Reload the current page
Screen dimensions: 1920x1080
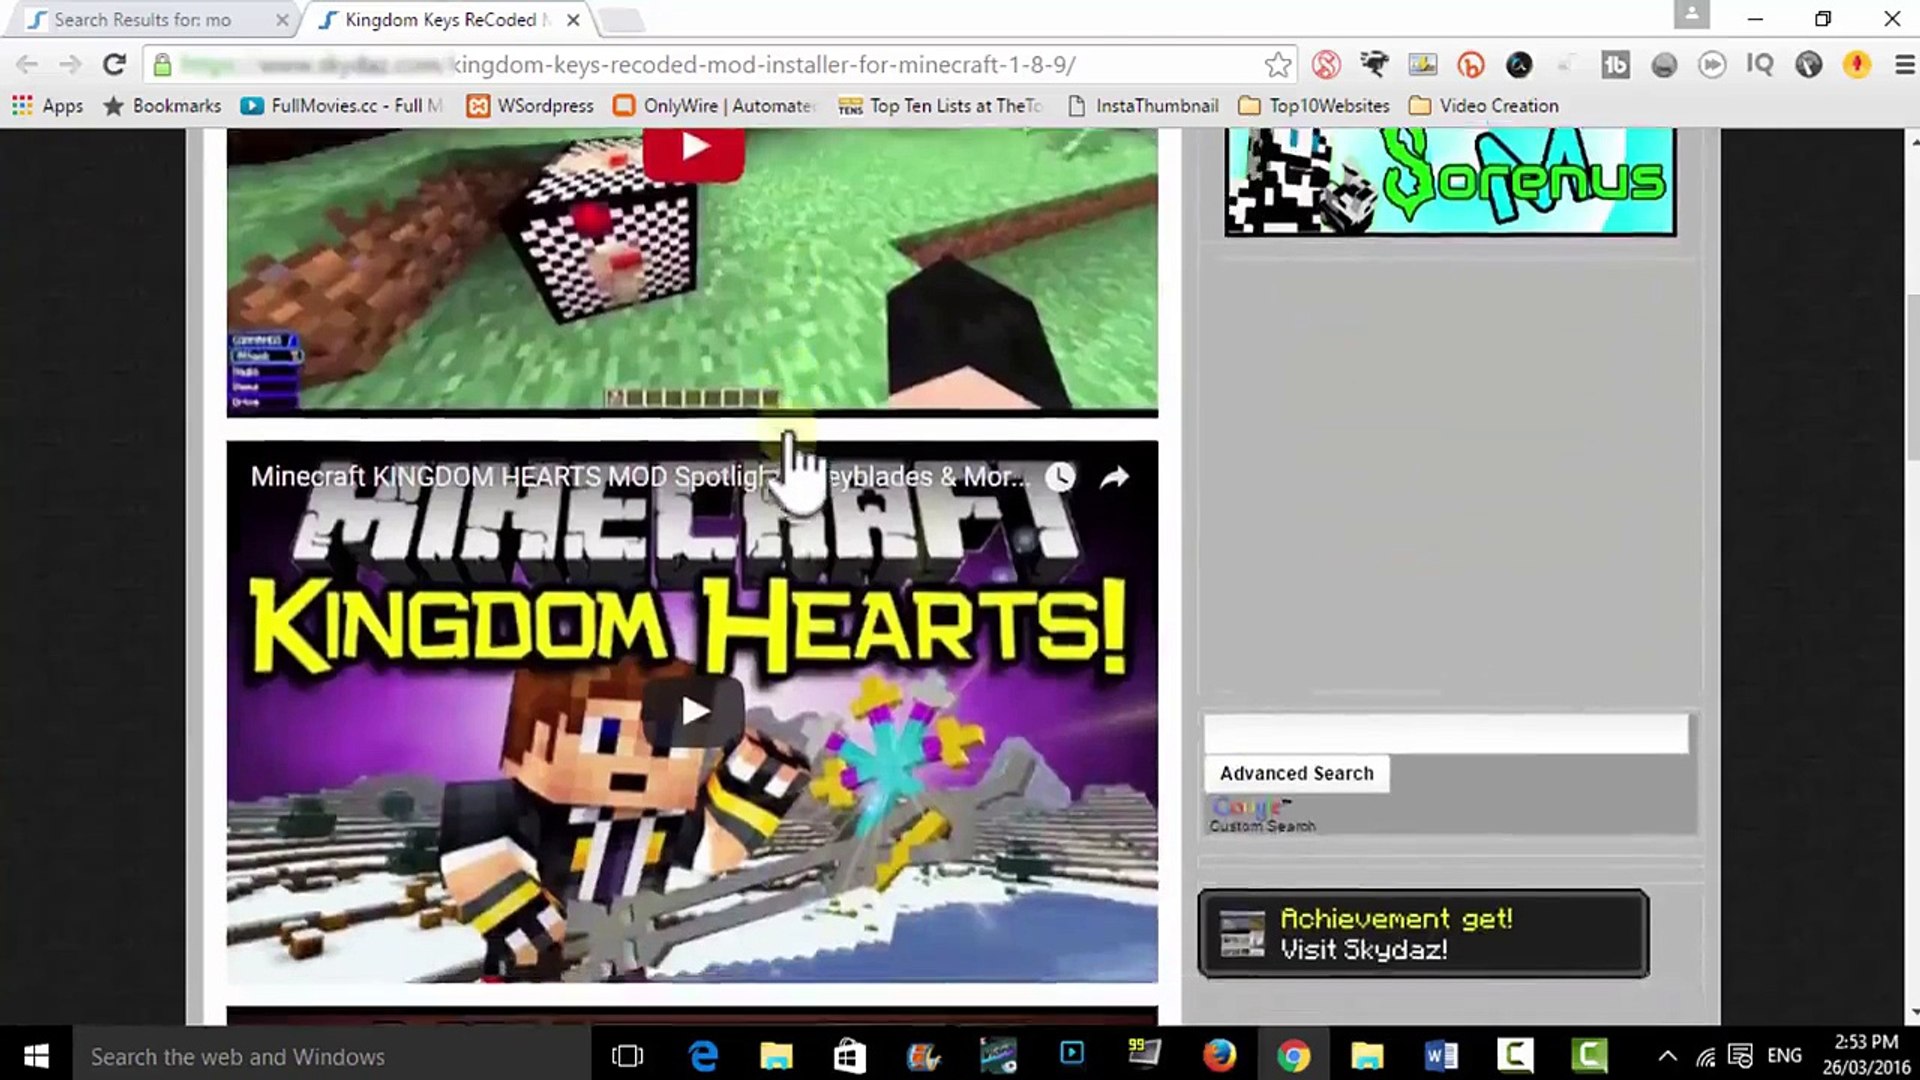[x=114, y=65]
